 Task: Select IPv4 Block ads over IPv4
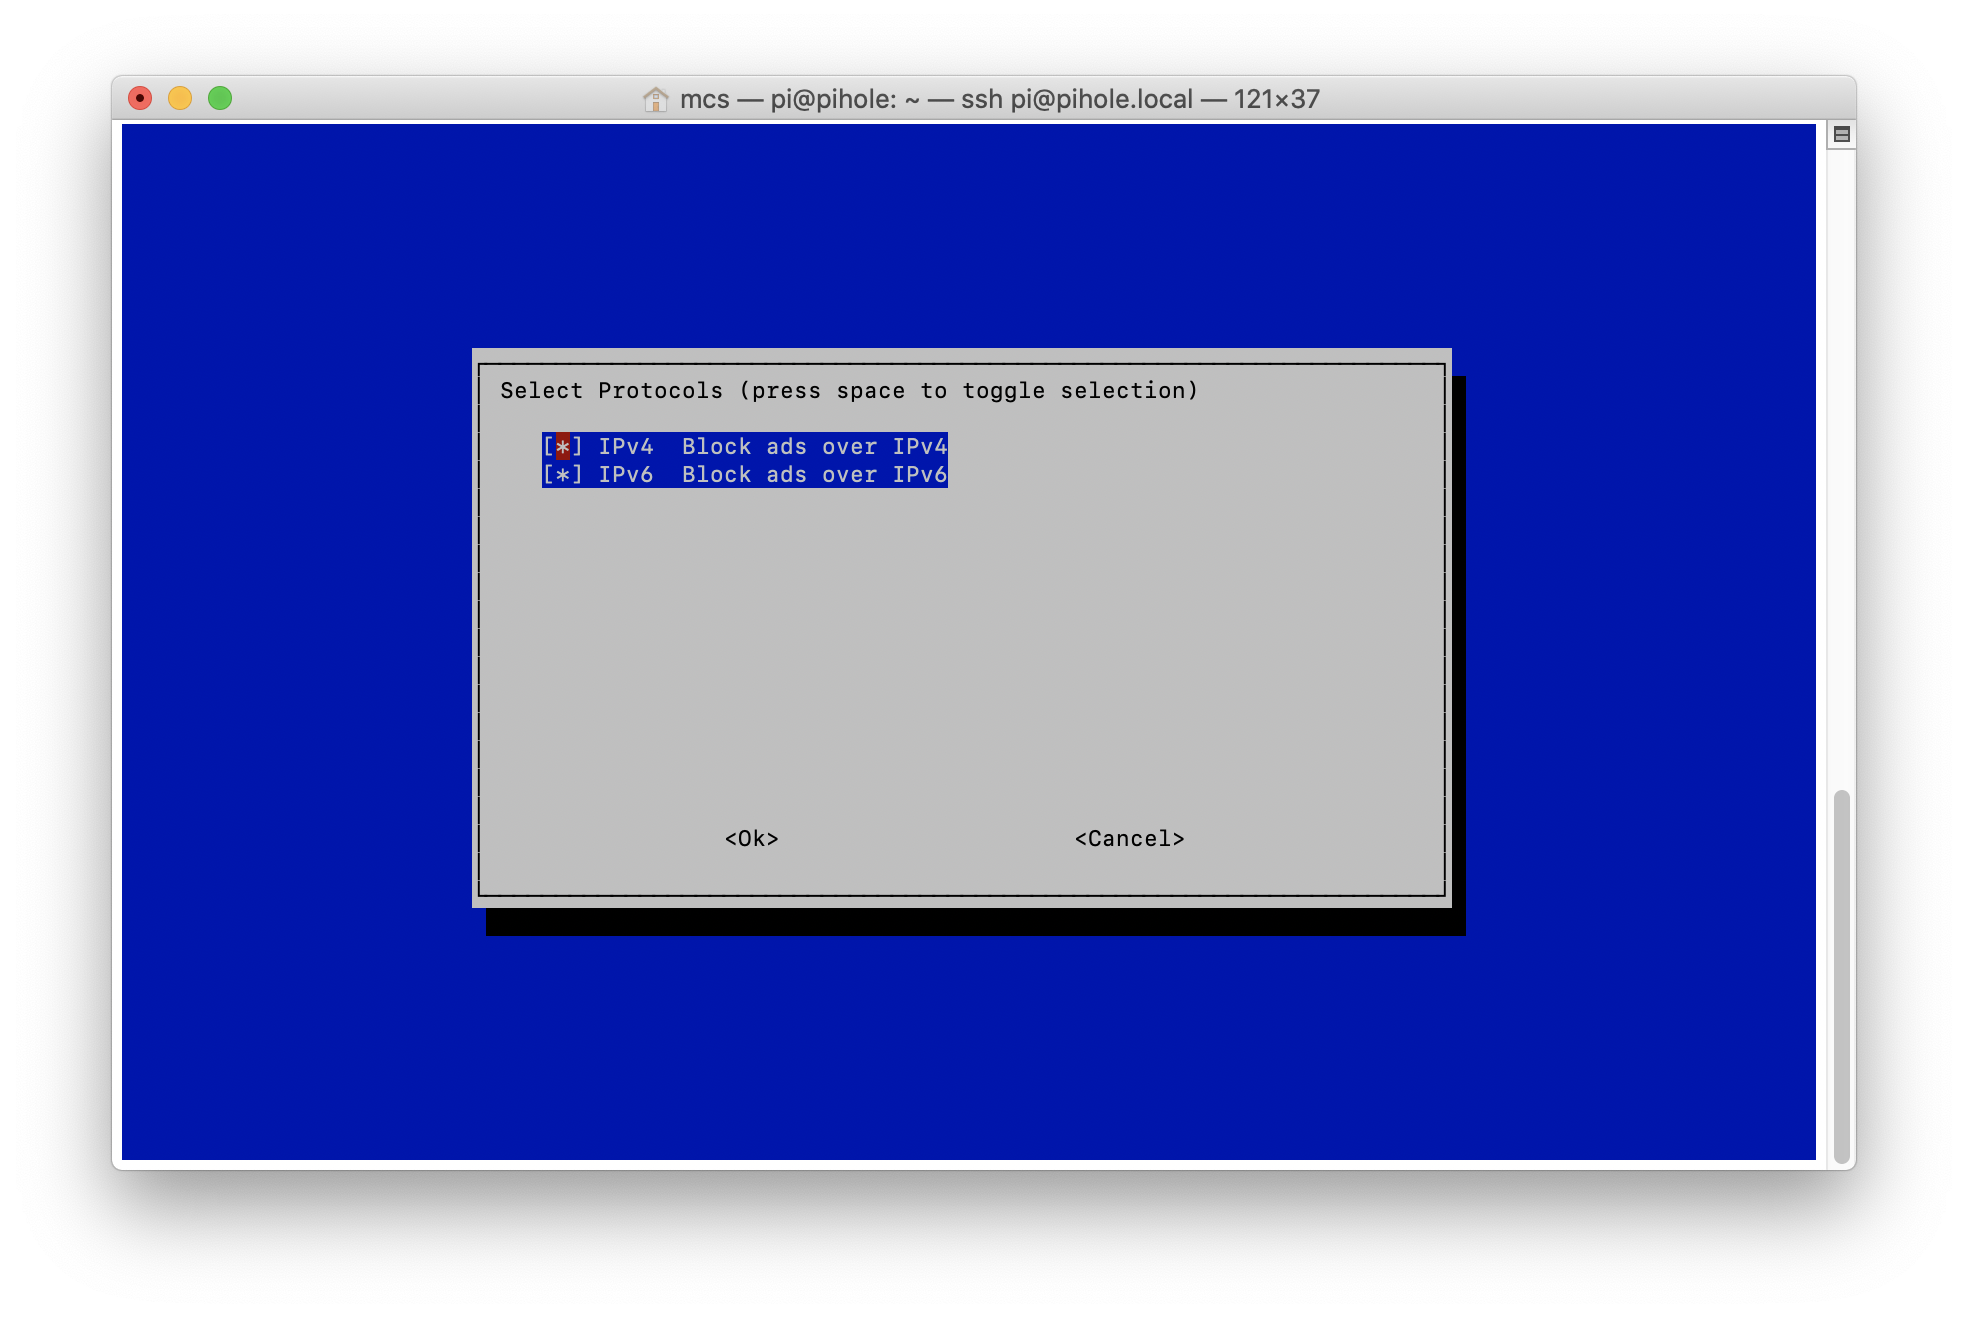[x=741, y=446]
